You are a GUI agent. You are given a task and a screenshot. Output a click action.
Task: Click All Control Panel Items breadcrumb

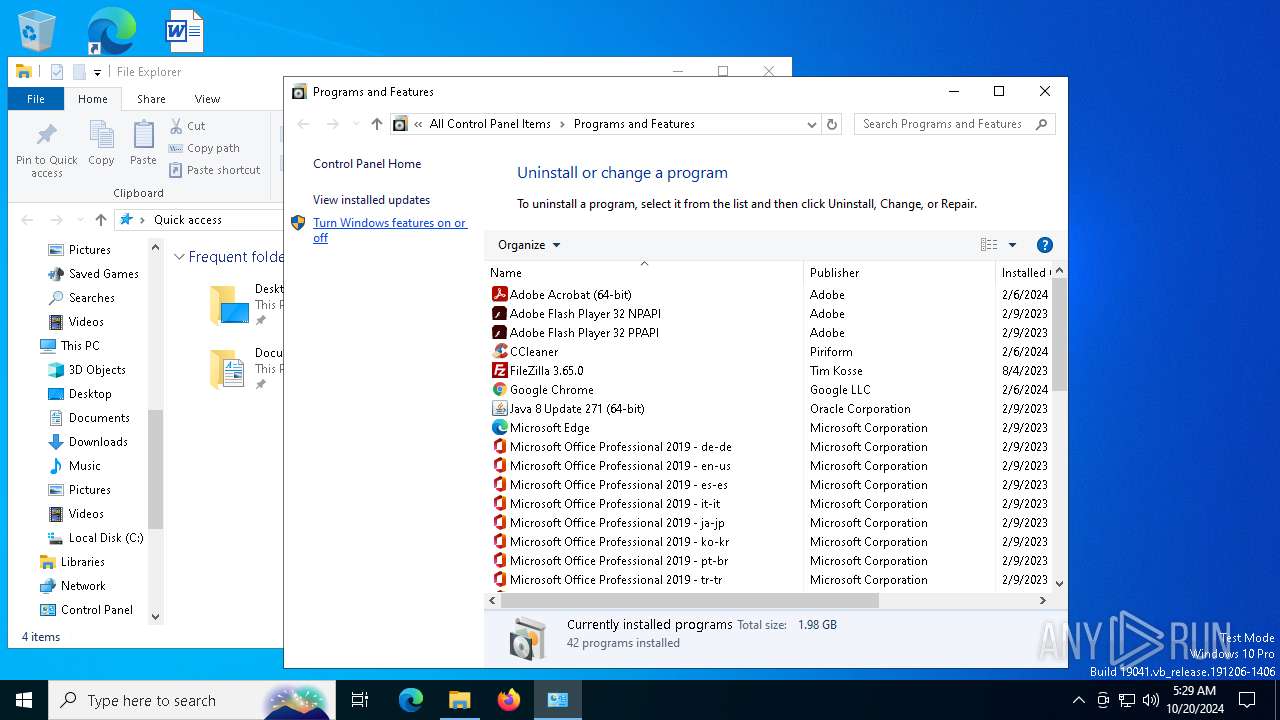point(490,124)
